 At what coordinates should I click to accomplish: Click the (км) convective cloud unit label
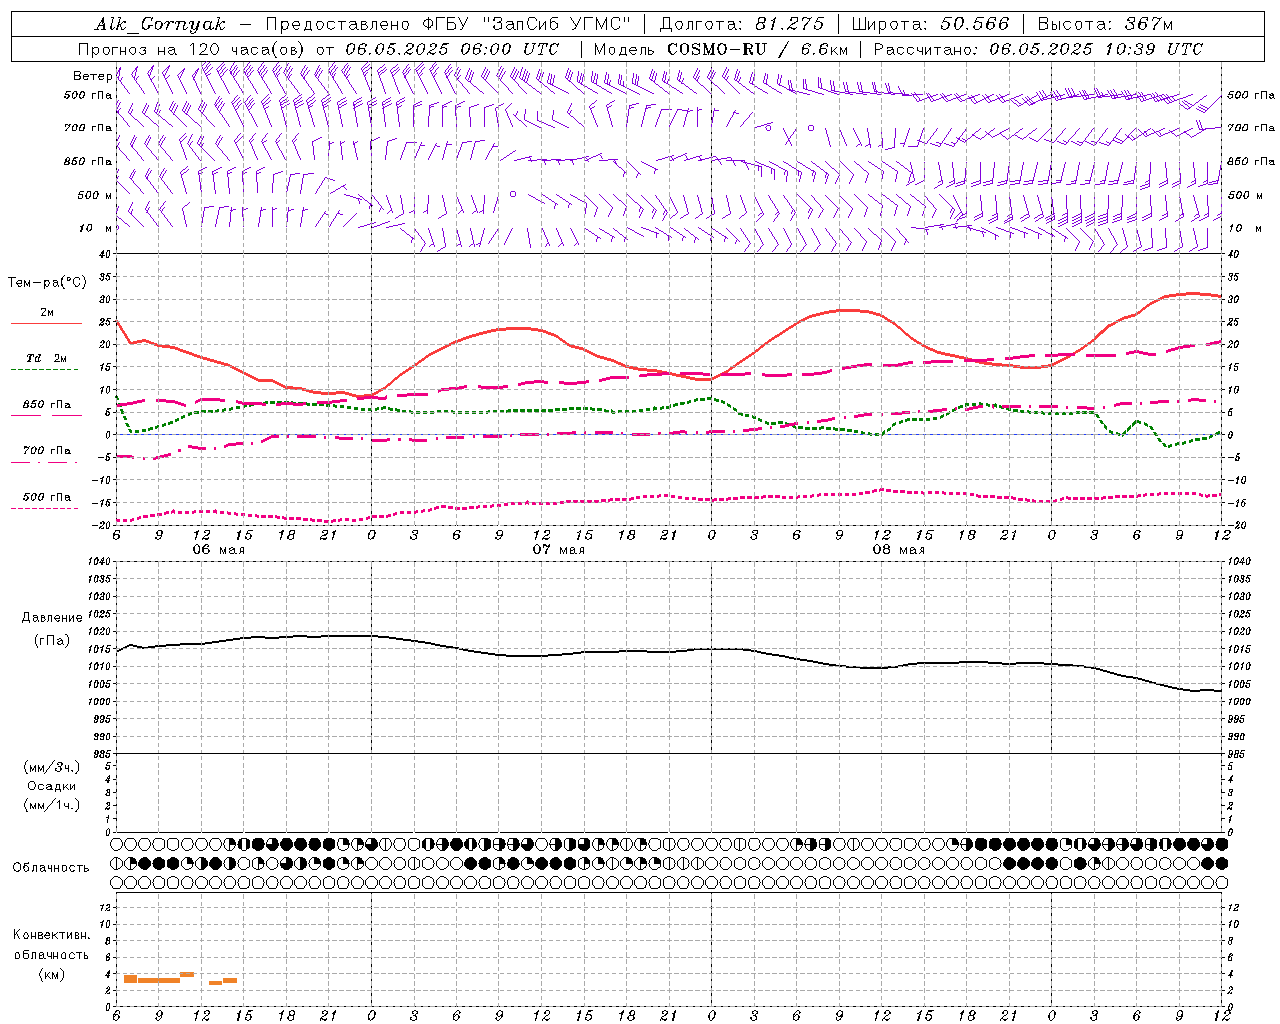[x=52, y=974]
